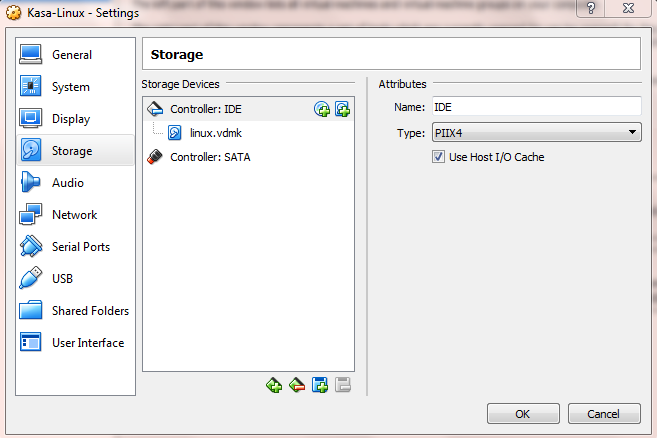Click the remove selected controller icon

pos(297,385)
